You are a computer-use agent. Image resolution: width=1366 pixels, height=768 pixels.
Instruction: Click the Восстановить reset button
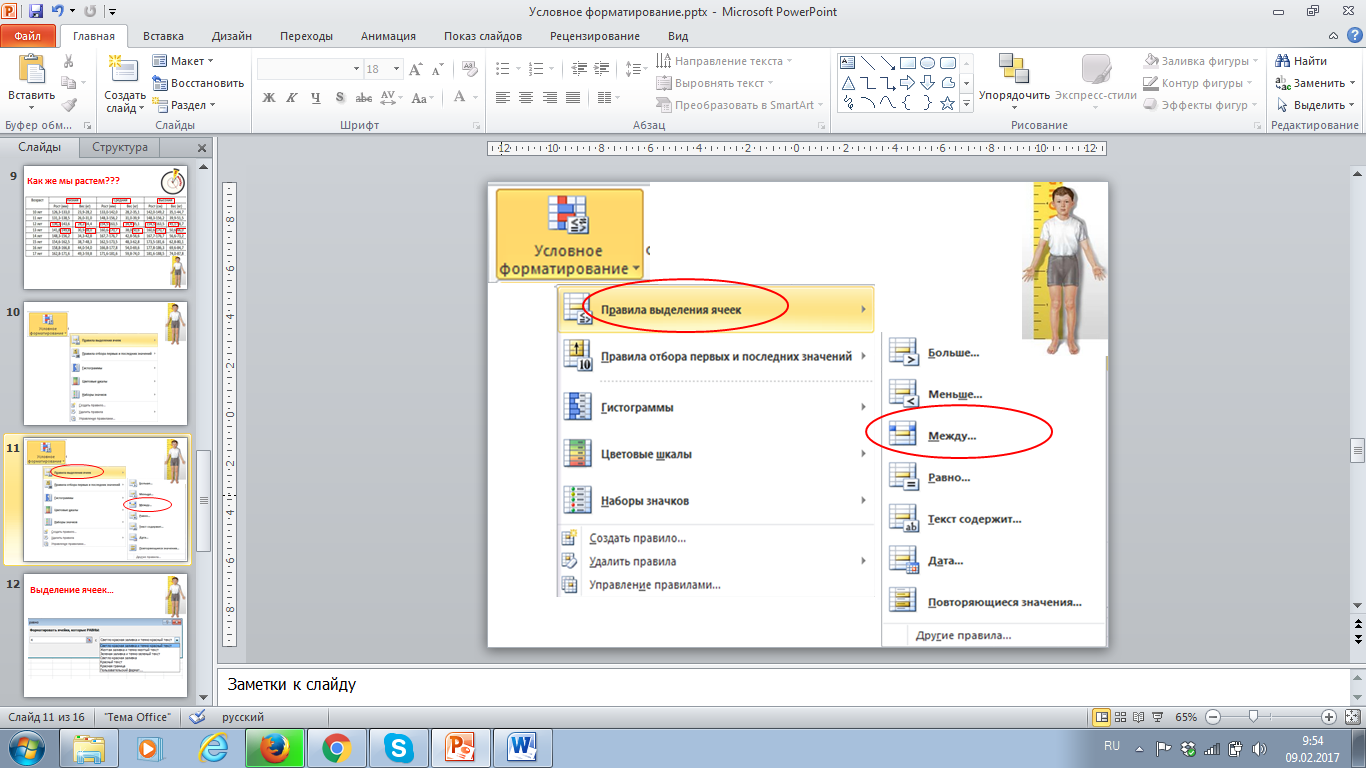pyautogui.click(x=198, y=83)
